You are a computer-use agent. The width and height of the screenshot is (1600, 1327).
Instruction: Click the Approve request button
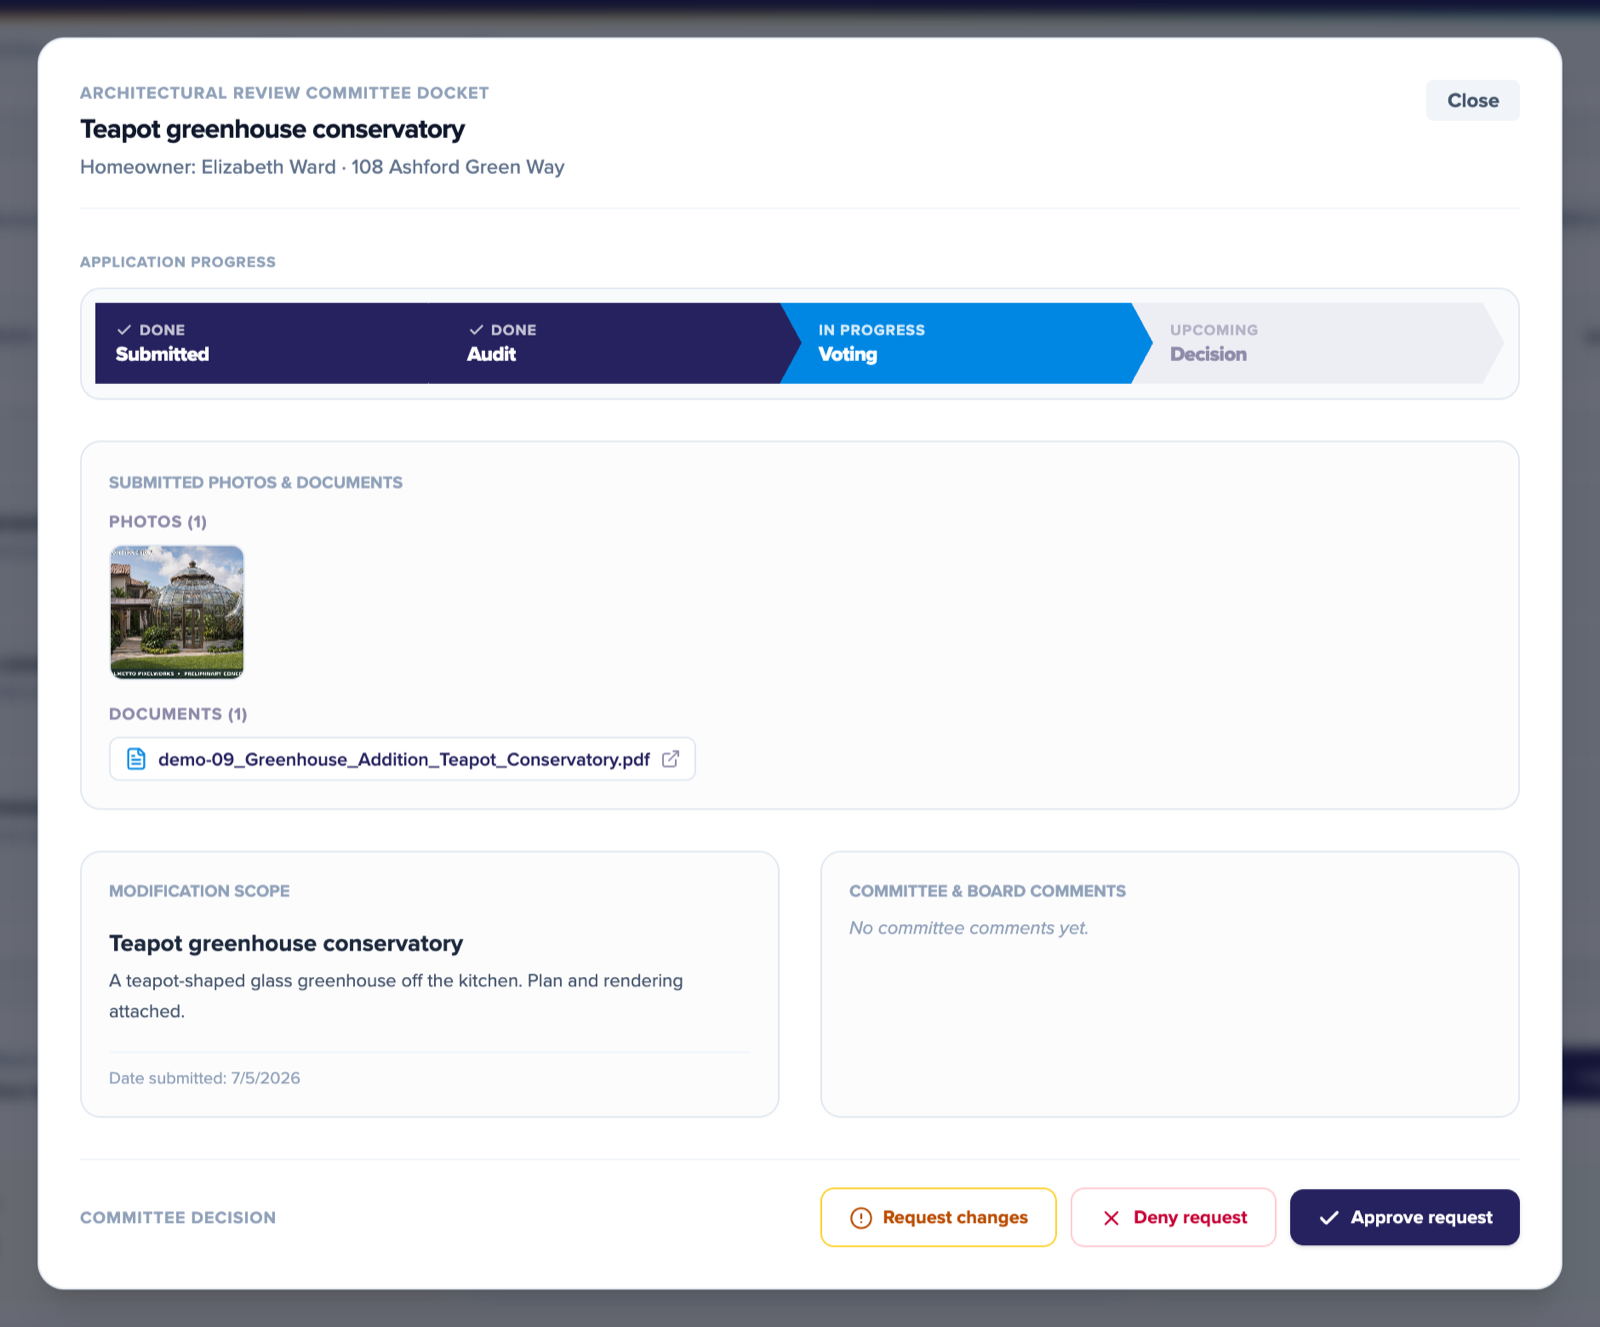pos(1404,1217)
